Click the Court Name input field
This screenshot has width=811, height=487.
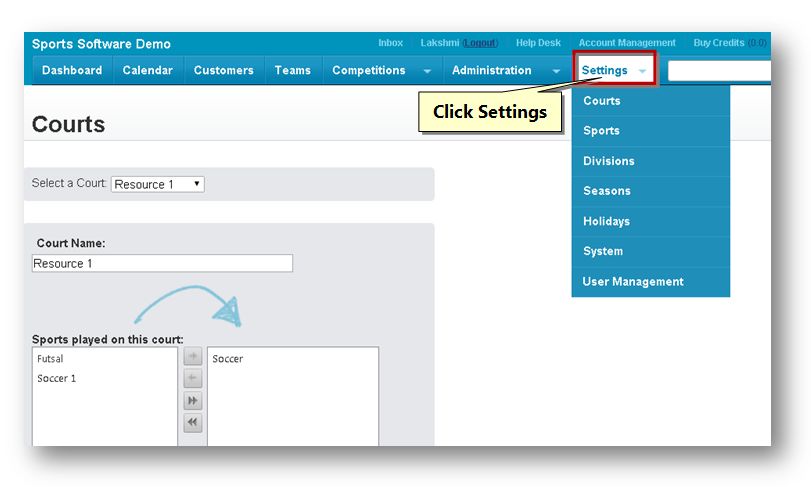click(162, 263)
